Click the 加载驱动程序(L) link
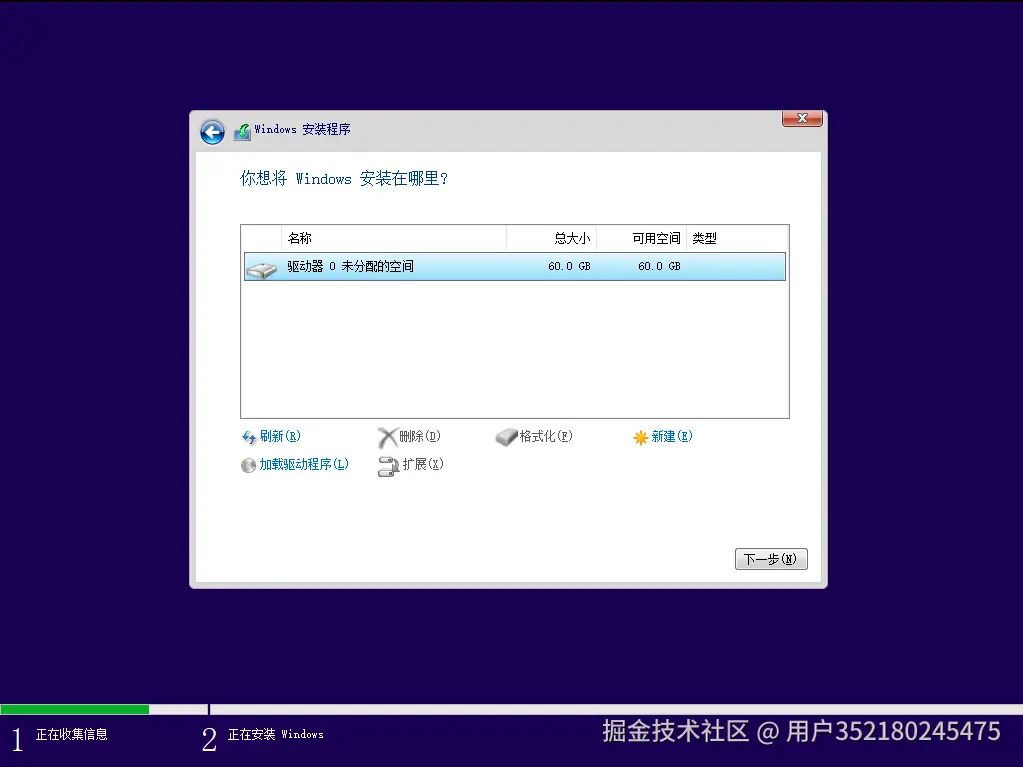 coord(304,464)
